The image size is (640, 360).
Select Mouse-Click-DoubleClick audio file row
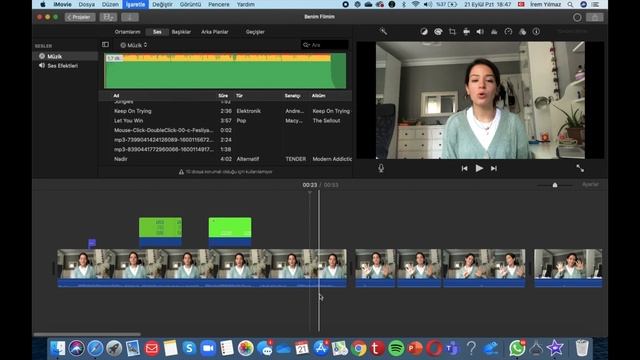(x=226, y=130)
